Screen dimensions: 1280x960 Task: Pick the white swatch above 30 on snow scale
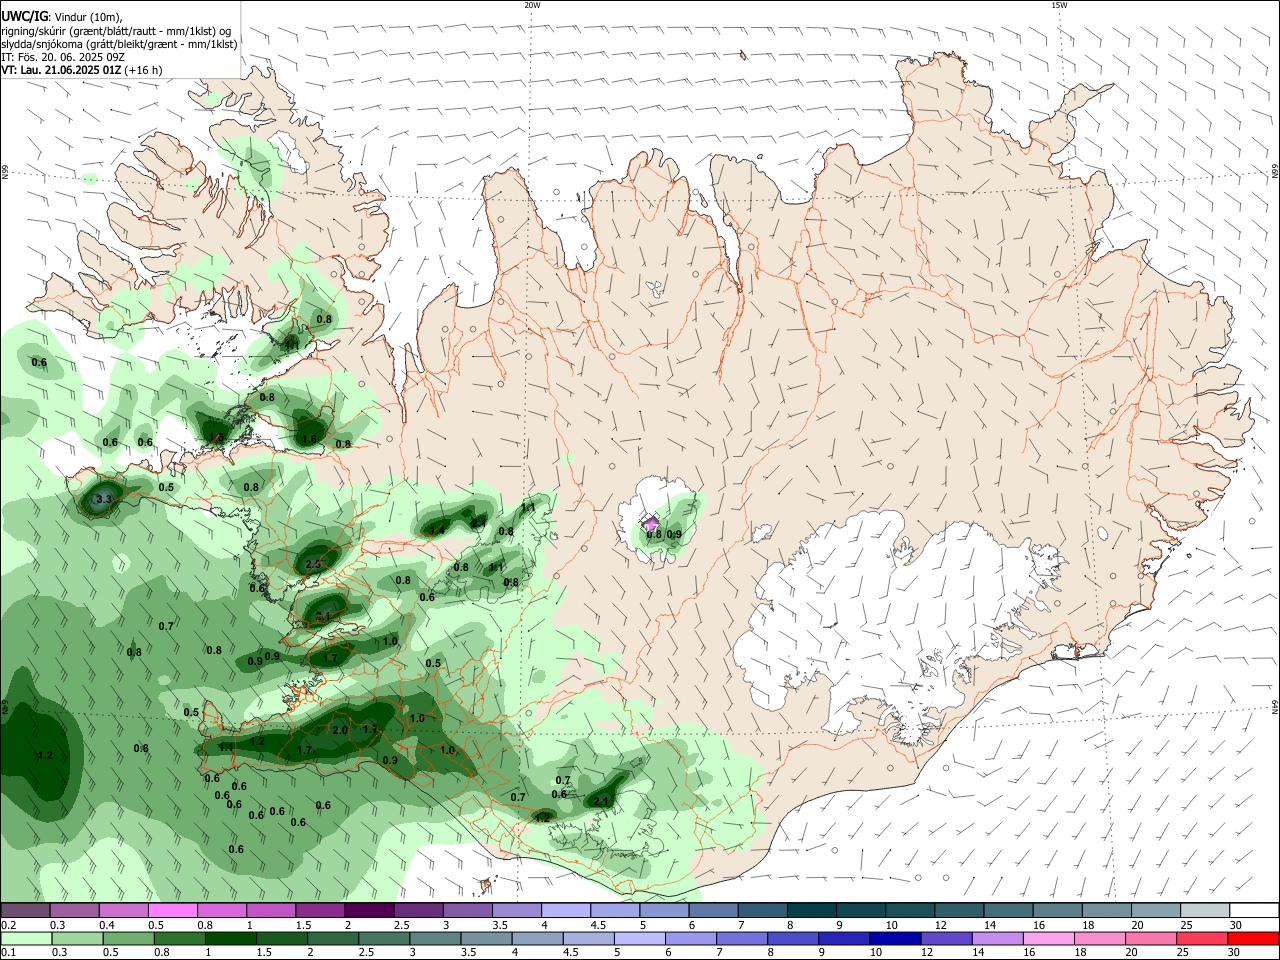tap(1254, 911)
